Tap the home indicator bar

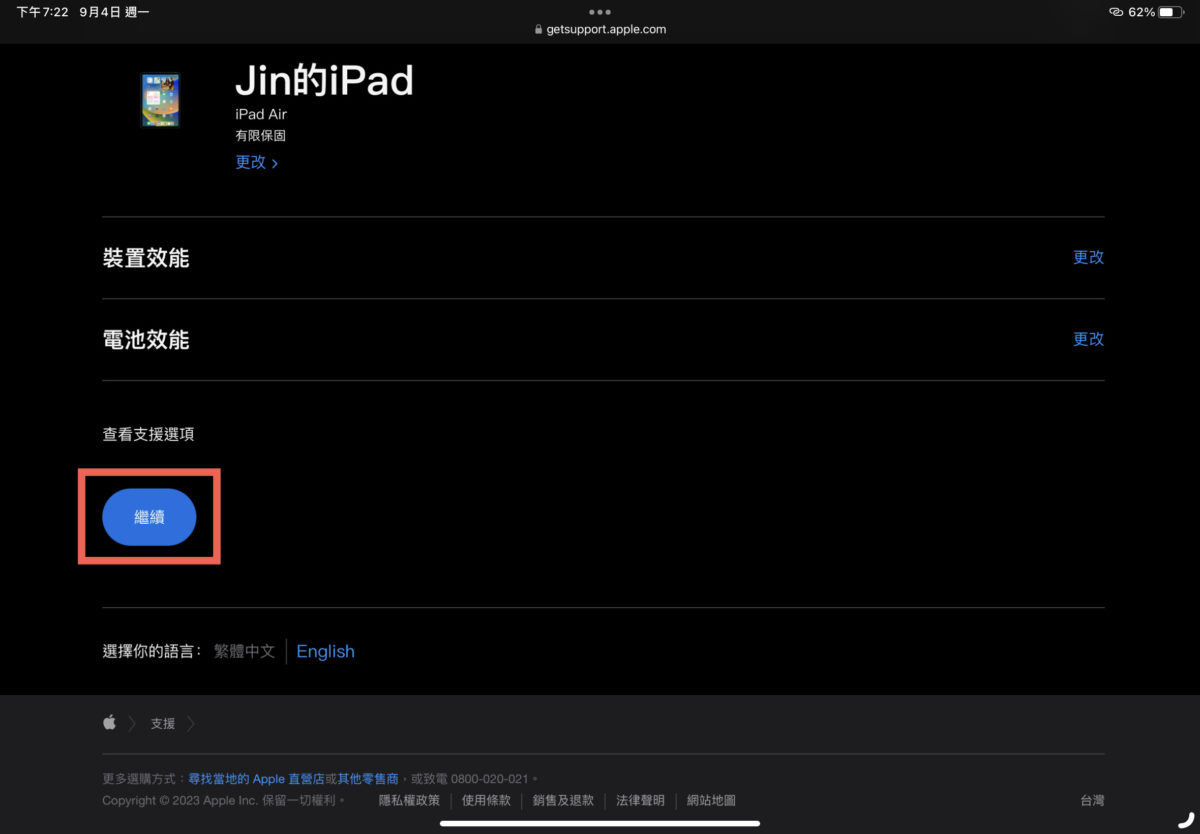pyautogui.click(x=600, y=823)
